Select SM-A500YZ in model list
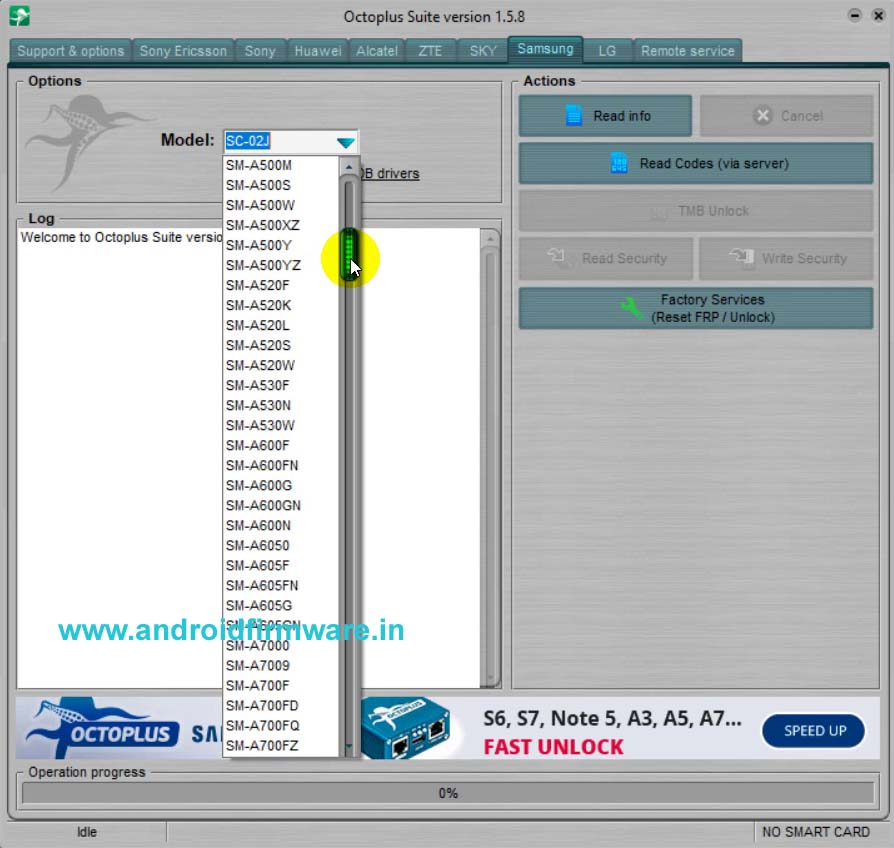The image size is (894, 848). (x=281, y=265)
